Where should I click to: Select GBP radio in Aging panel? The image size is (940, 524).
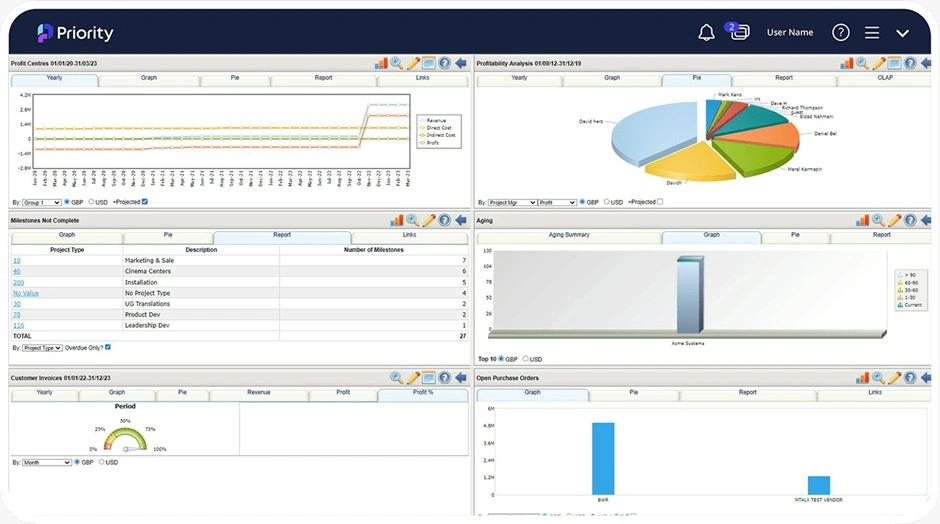501,359
